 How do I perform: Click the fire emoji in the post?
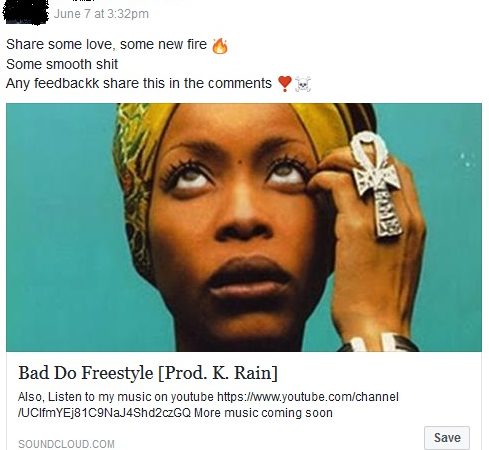click(x=220, y=46)
